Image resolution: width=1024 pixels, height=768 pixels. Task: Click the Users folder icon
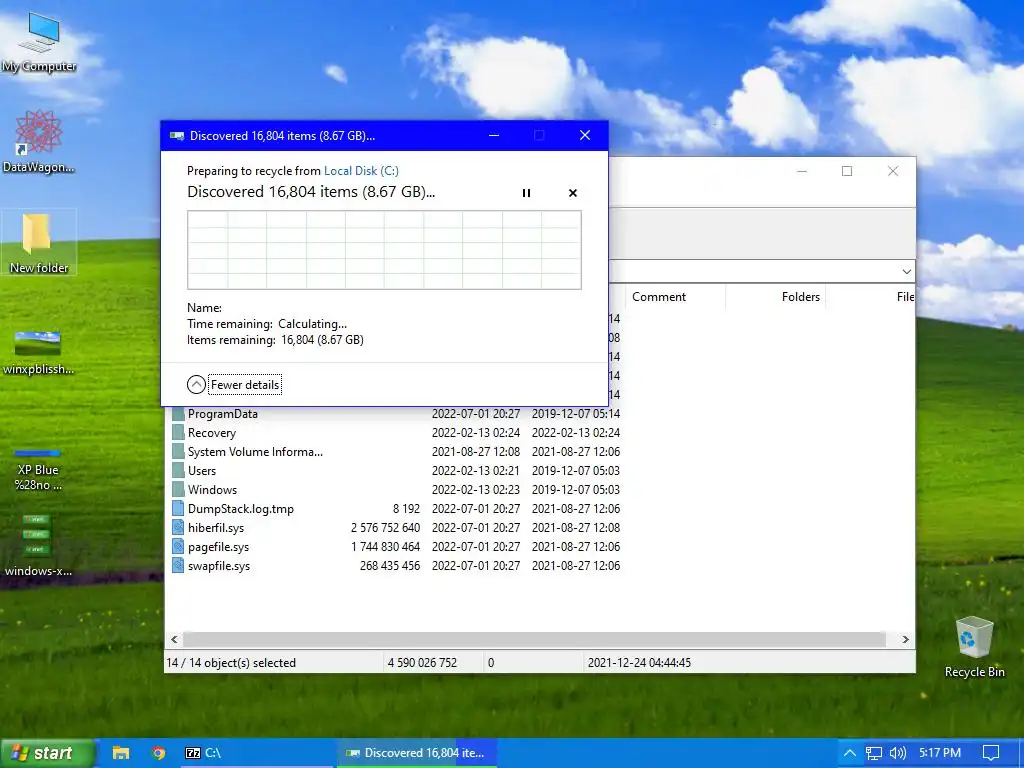coord(178,470)
